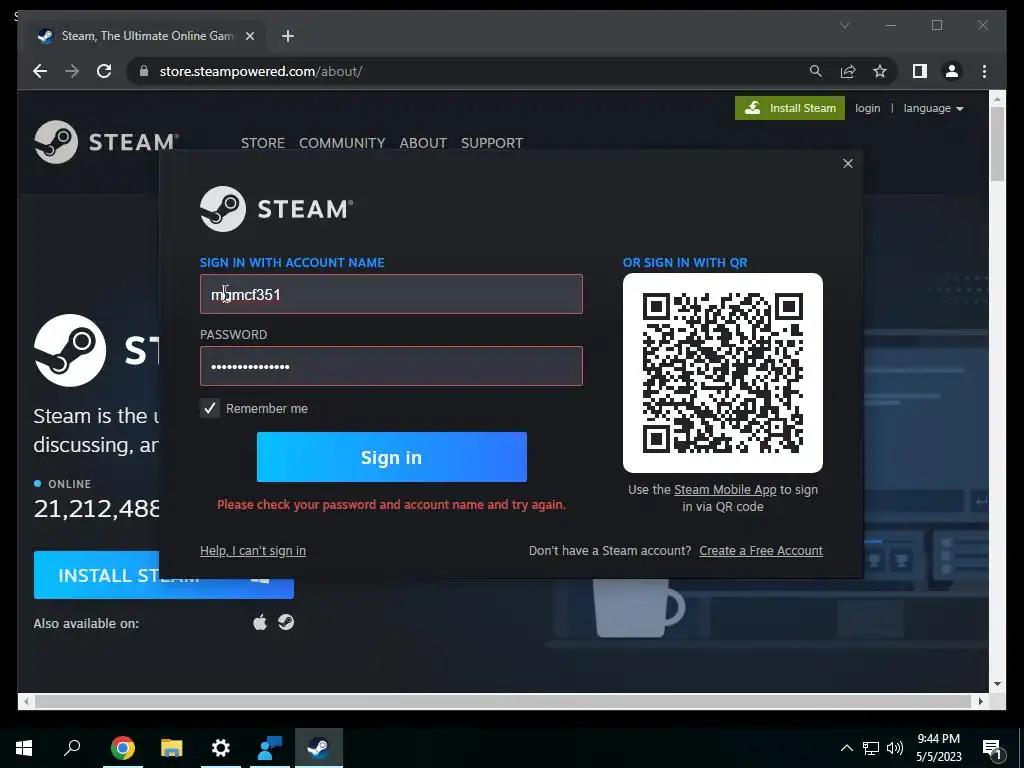Image resolution: width=1024 pixels, height=768 pixels.
Task: Click the SteamOS platform icon
Action: coord(286,622)
